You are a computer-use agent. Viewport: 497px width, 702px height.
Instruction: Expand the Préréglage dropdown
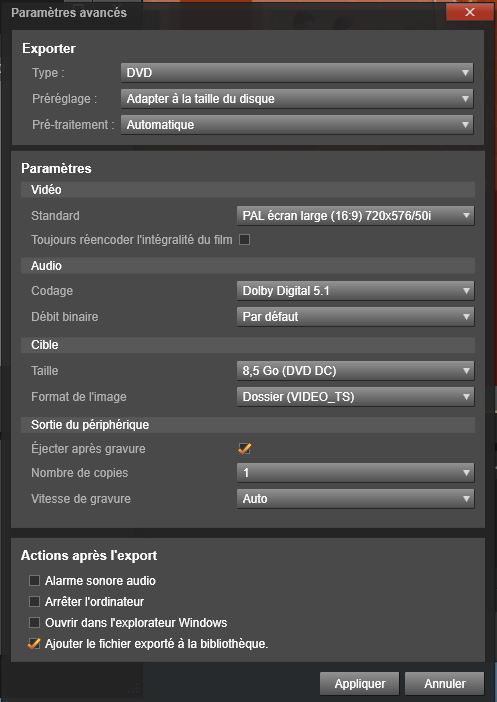pyautogui.click(x=297, y=98)
